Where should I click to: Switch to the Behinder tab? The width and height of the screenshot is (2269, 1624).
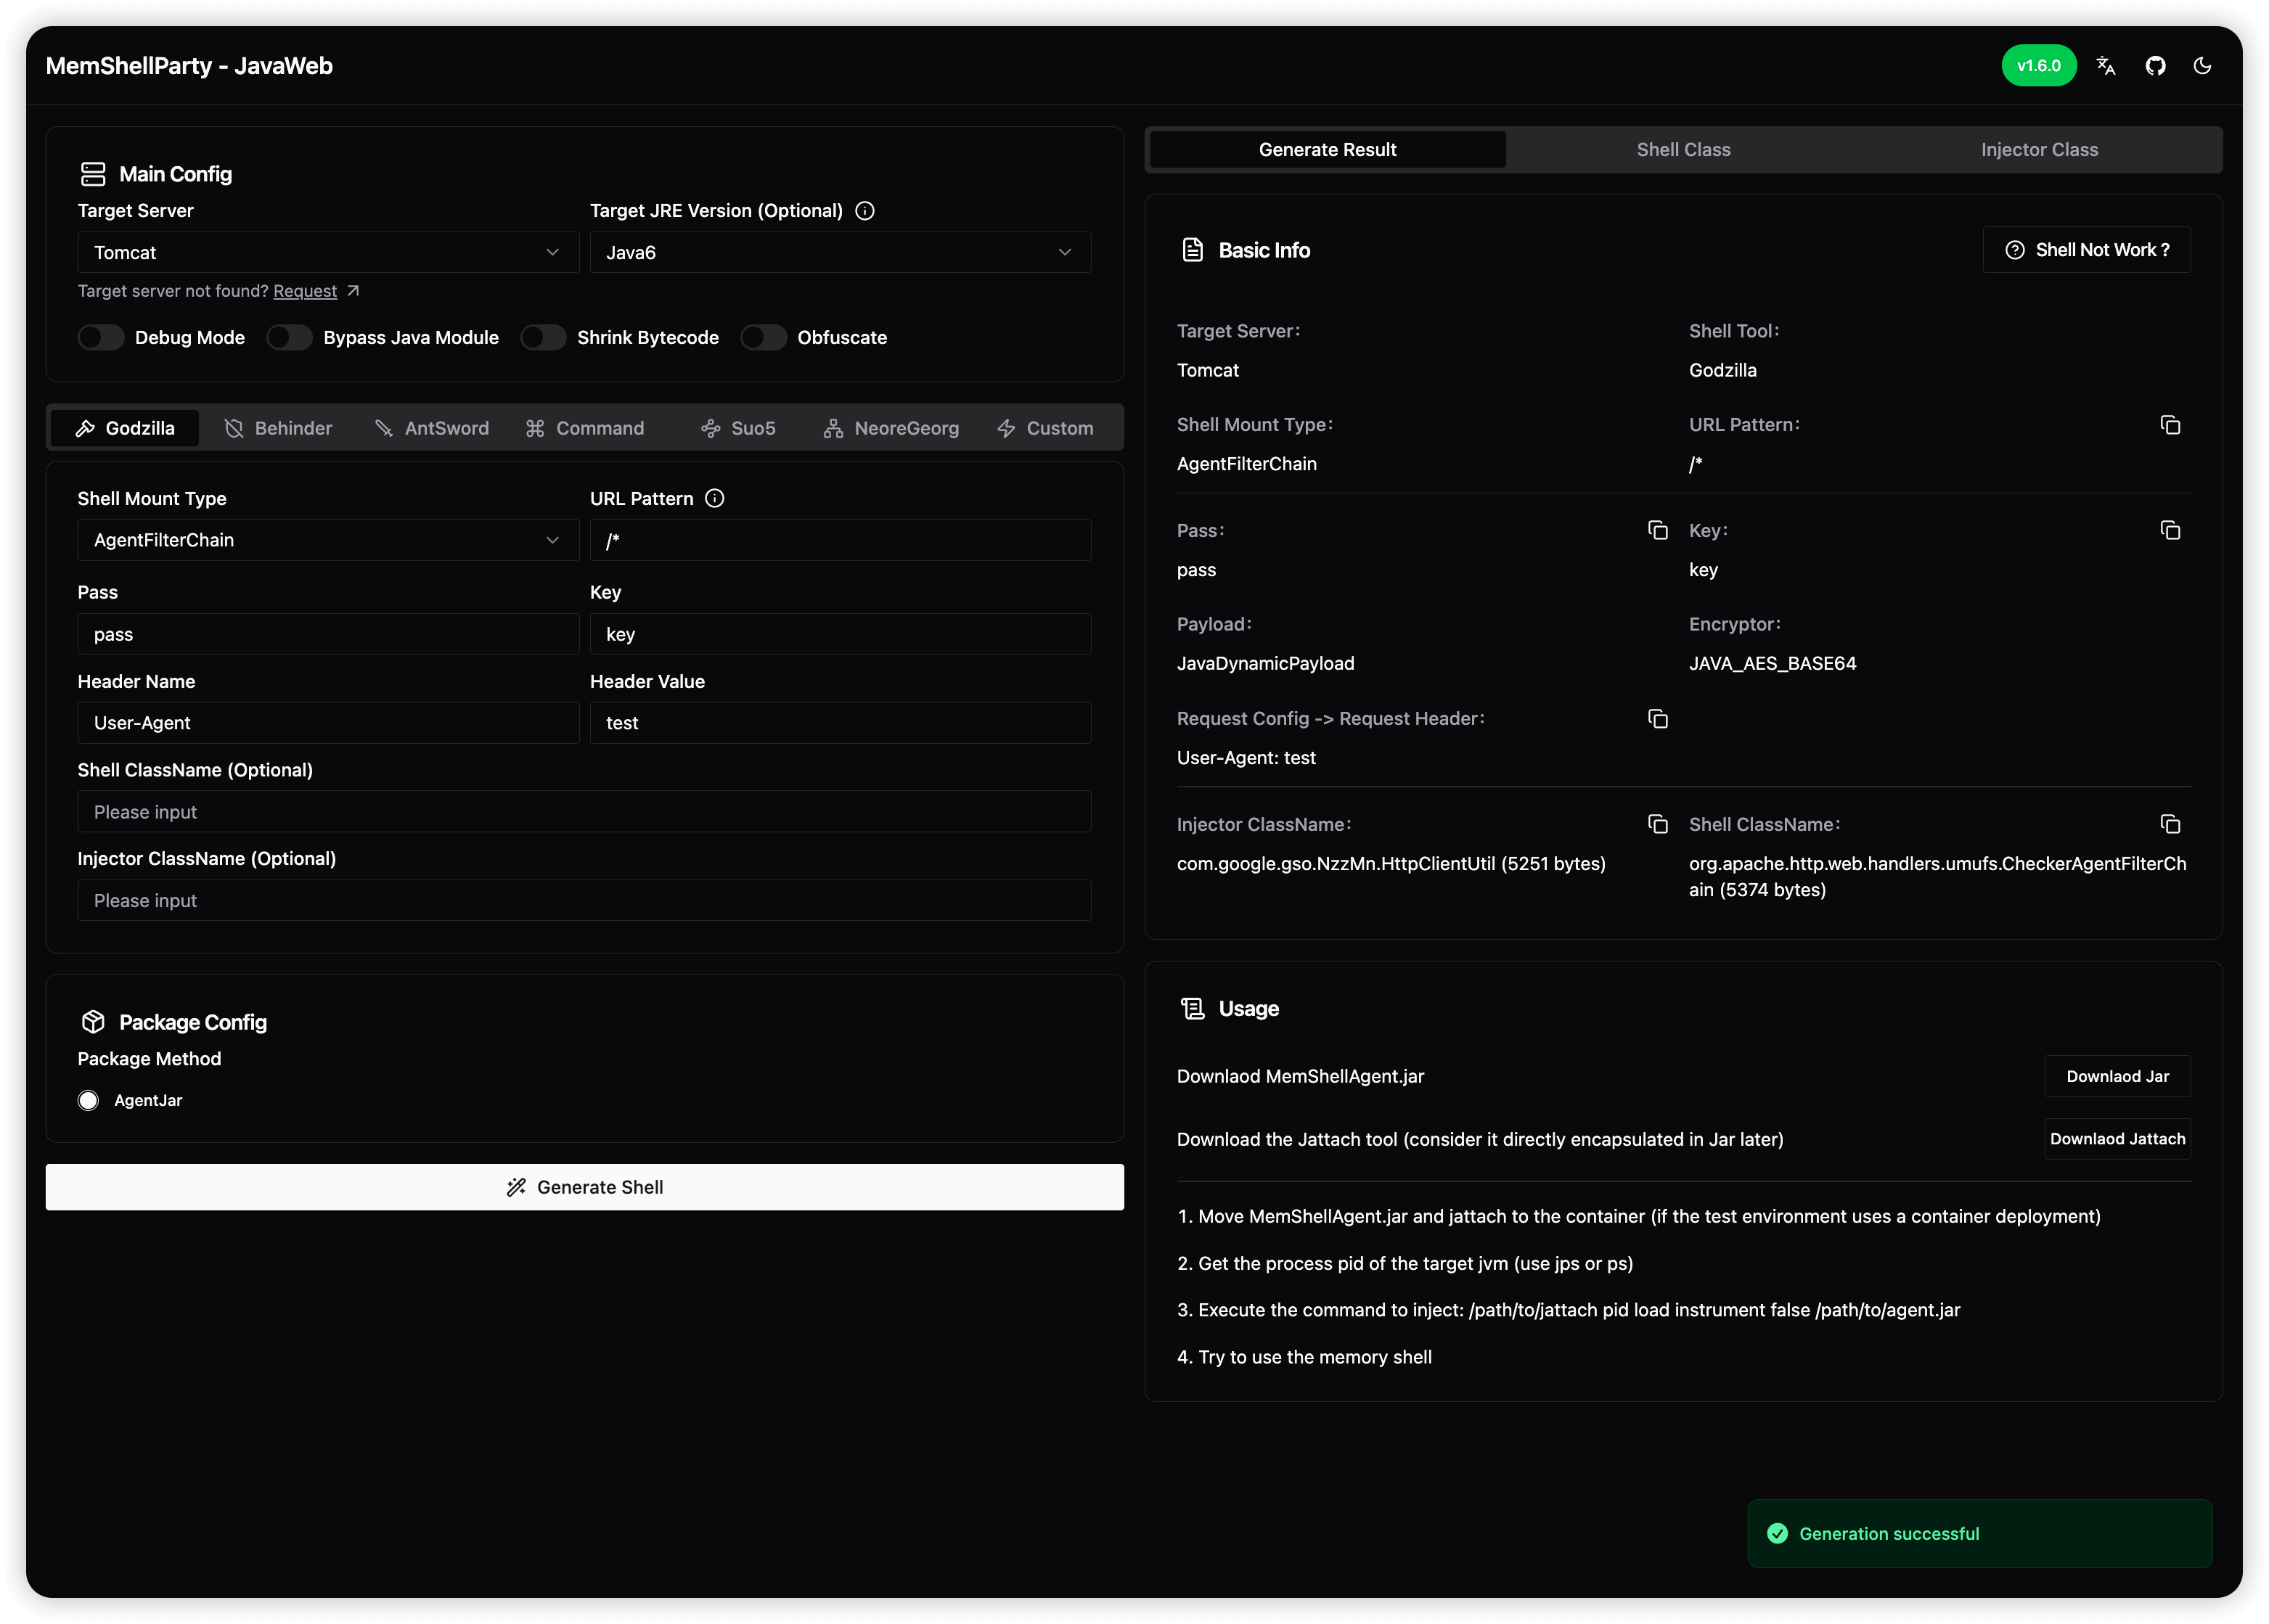click(279, 428)
